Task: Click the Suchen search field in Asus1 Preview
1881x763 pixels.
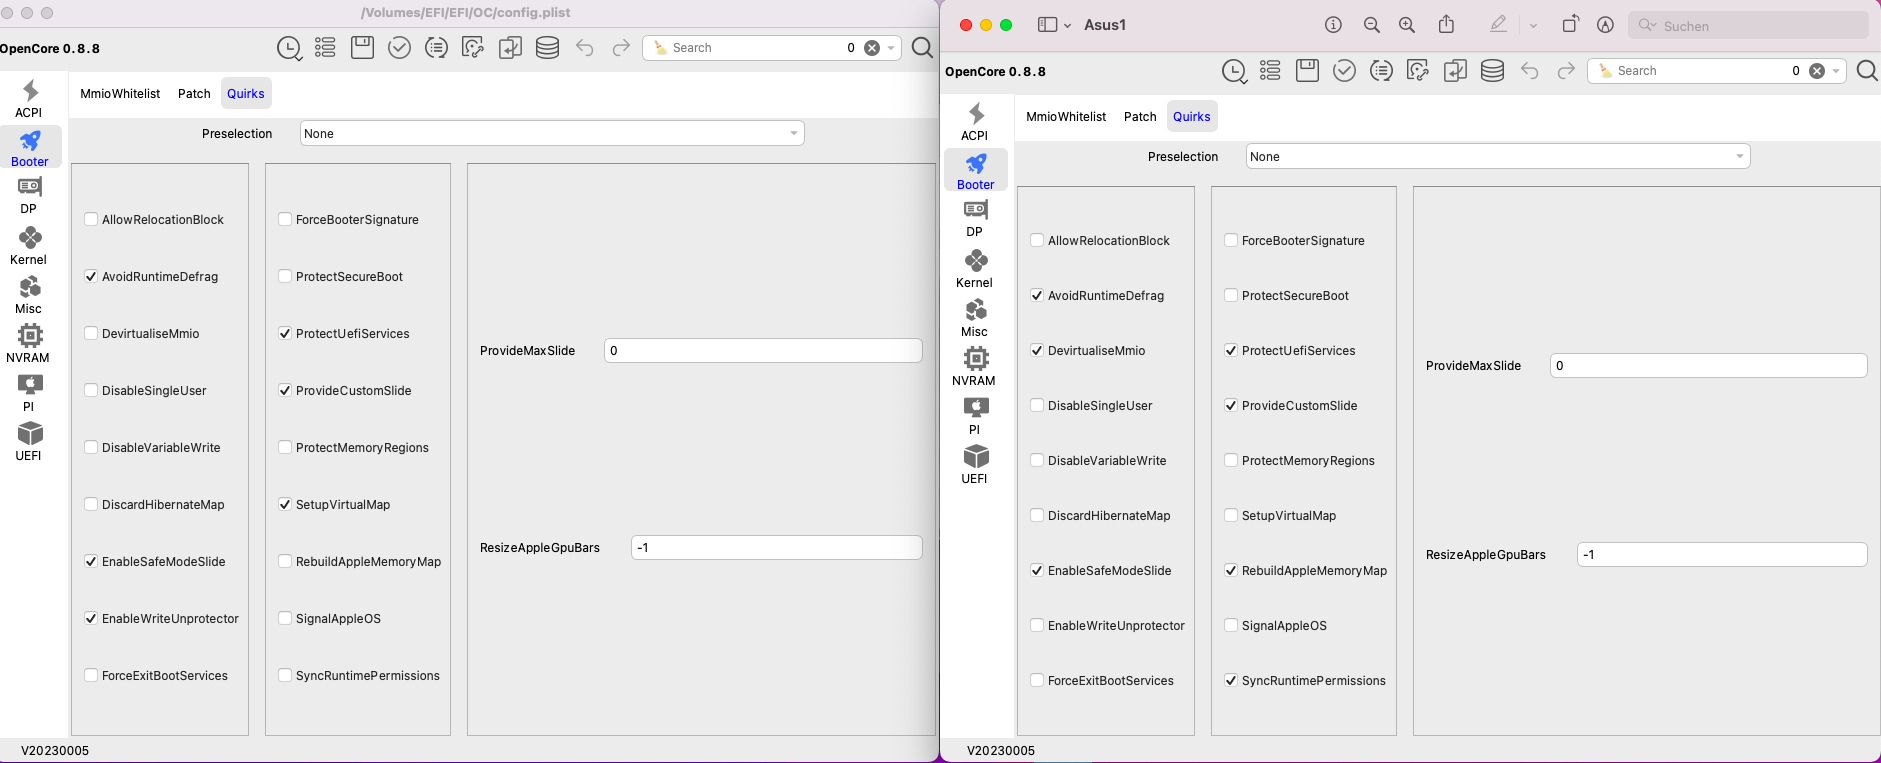Action: click(1747, 26)
